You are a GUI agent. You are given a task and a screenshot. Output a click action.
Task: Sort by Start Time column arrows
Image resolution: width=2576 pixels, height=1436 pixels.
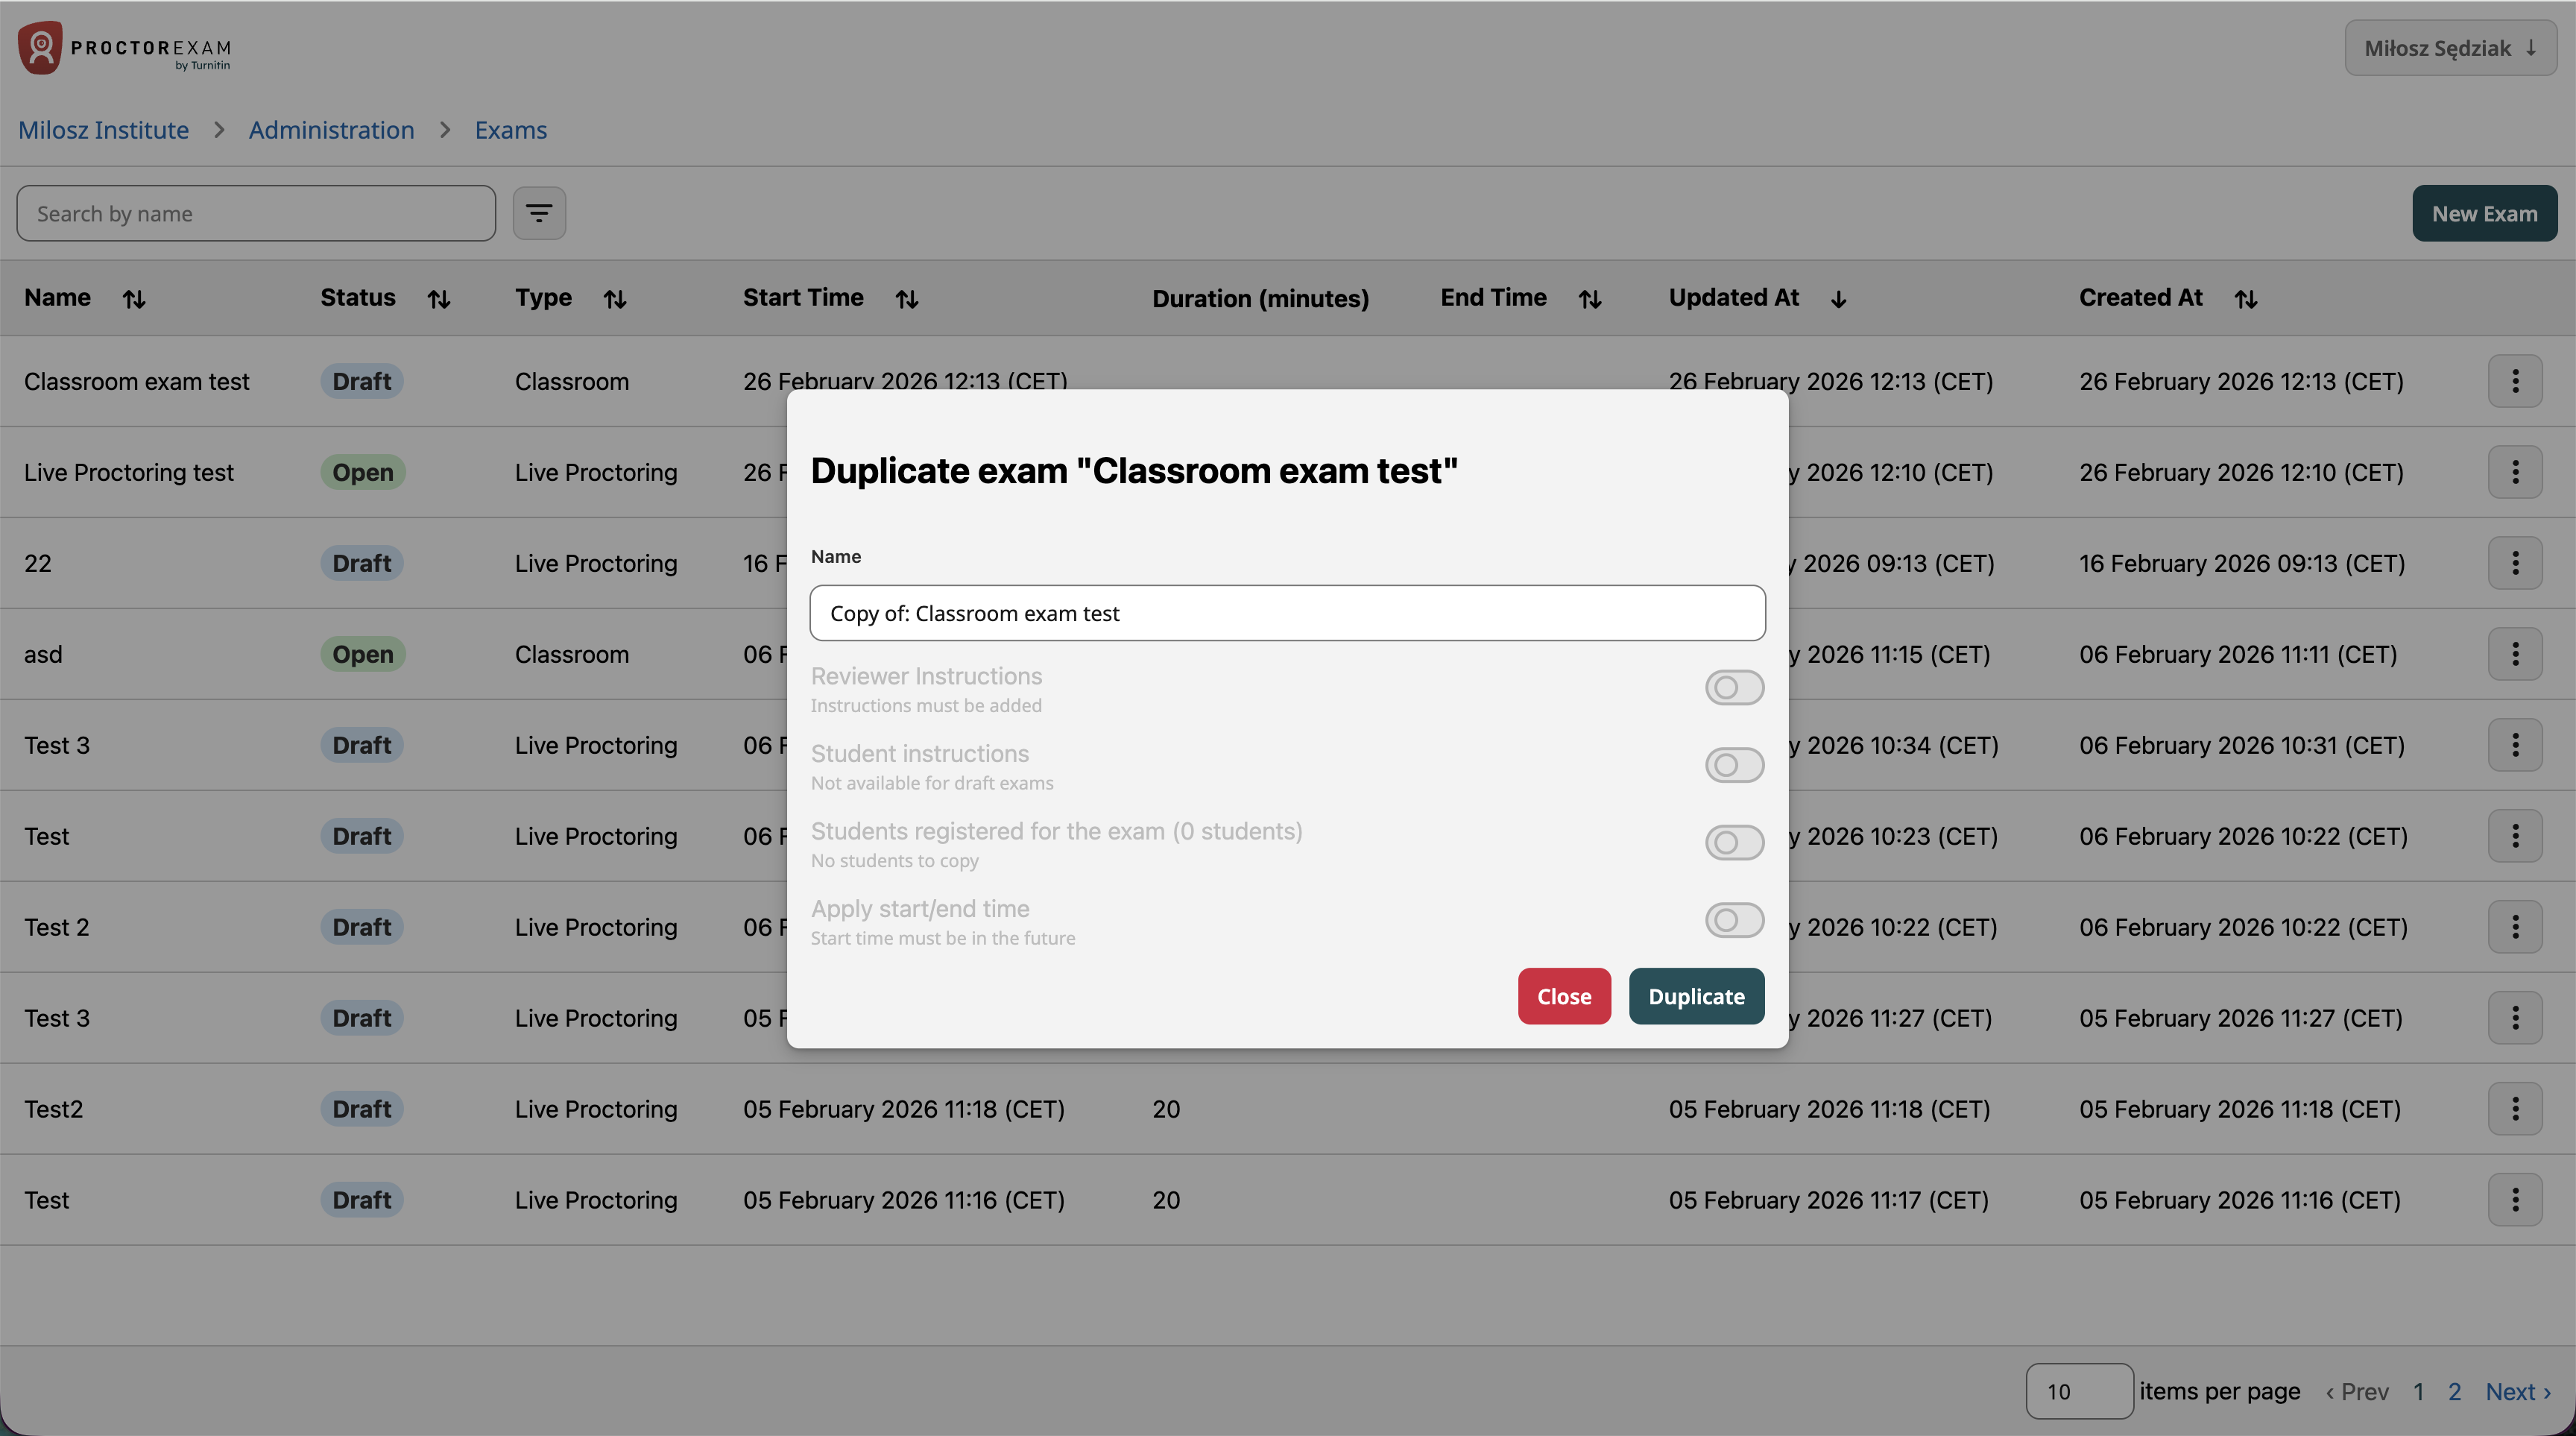coord(907,299)
